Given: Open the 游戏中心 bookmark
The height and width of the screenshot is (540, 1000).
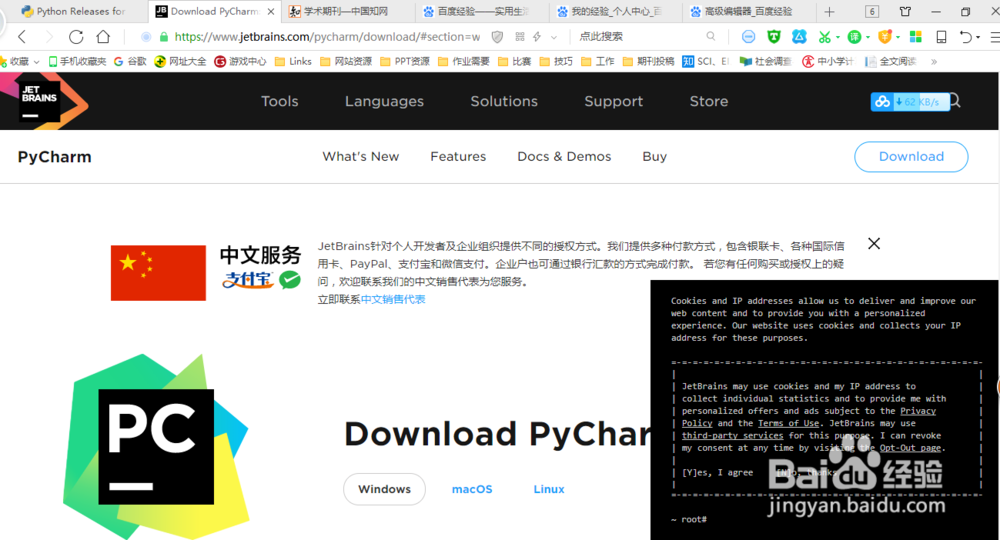Looking at the screenshot, I should click(x=240, y=61).
